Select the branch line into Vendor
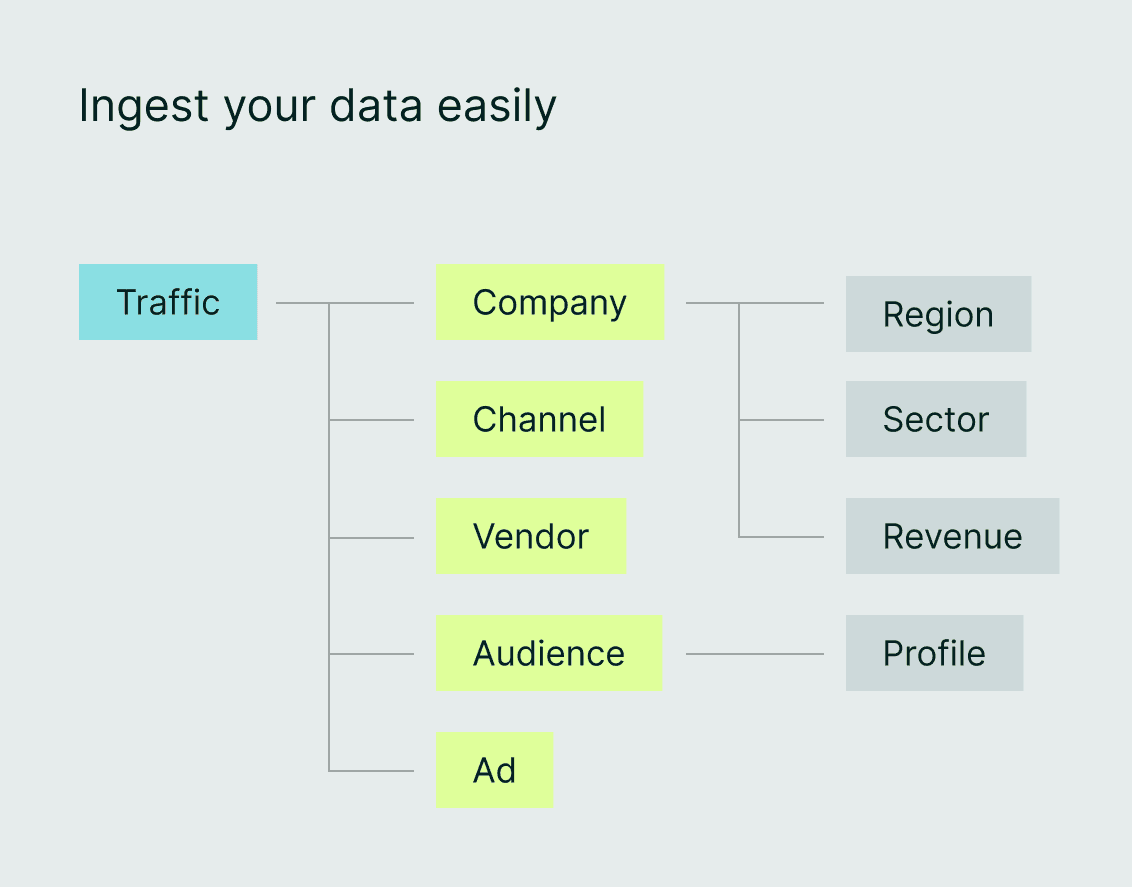The width and height of the screenshot is (1132, 887). coord(372,538)
